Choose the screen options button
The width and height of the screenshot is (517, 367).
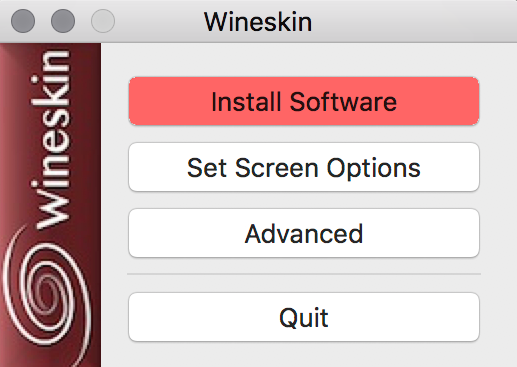point(304,167)
